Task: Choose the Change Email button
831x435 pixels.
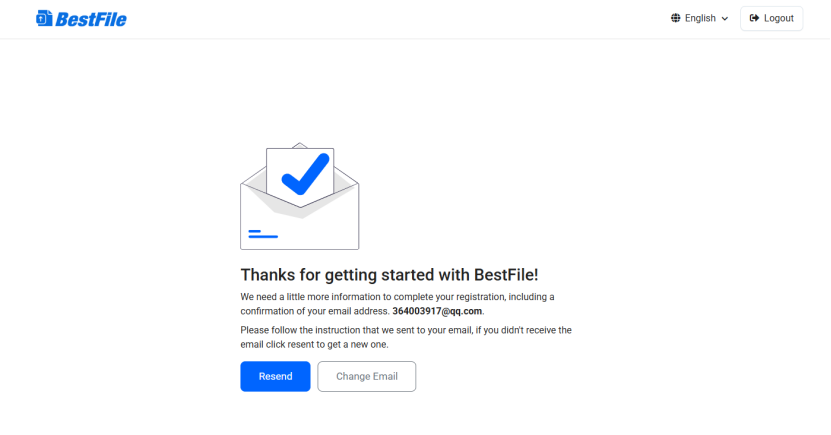Action: click(x=366, y=376)
